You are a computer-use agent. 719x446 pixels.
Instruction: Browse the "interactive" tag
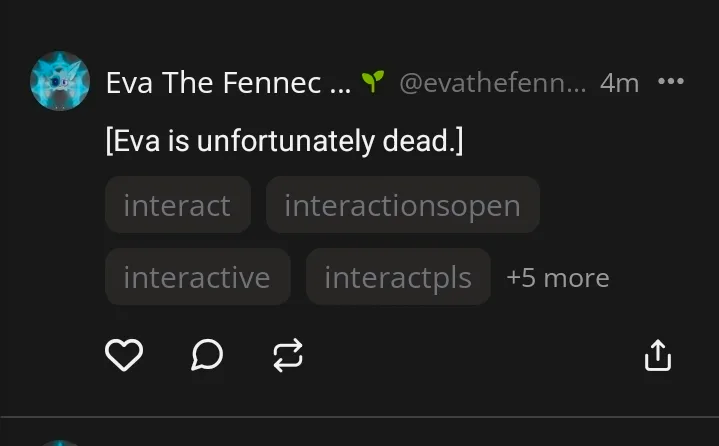pyautogui.click(x=197, y=277)
